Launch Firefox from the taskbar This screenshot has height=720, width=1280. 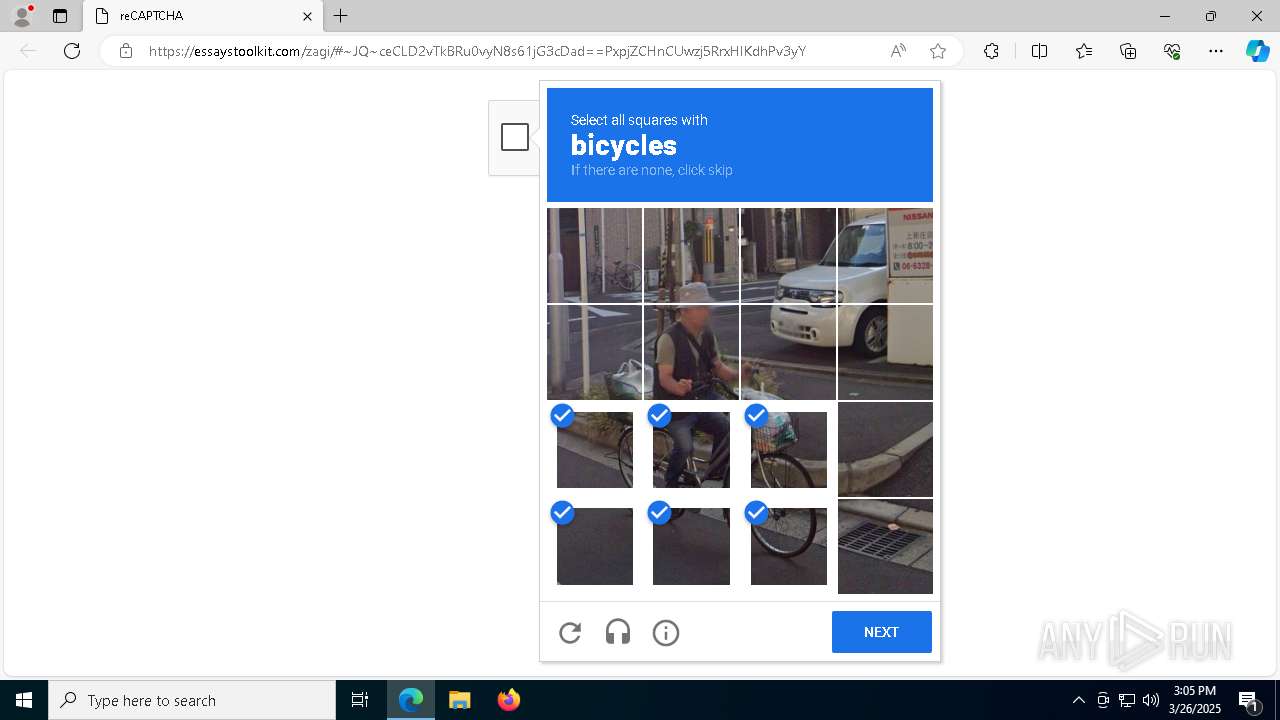[508, 700]
